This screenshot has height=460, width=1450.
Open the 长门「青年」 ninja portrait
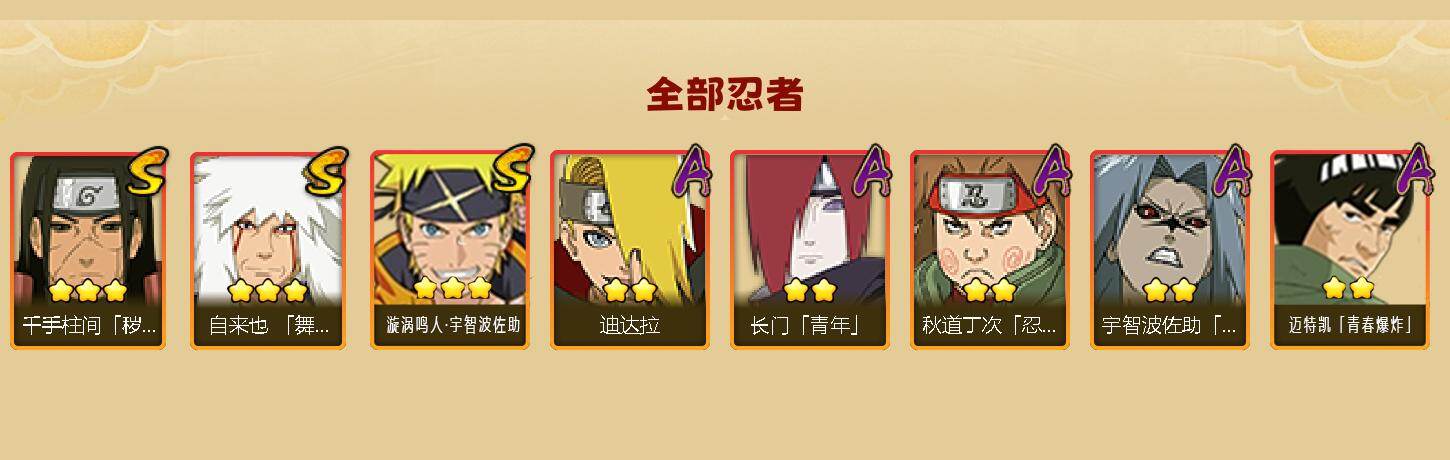tap(808, 250)
